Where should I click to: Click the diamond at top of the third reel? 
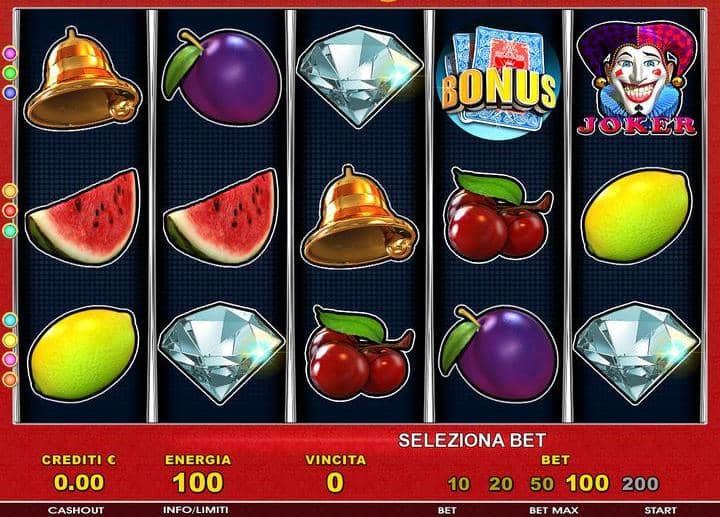tap(360, 77)
